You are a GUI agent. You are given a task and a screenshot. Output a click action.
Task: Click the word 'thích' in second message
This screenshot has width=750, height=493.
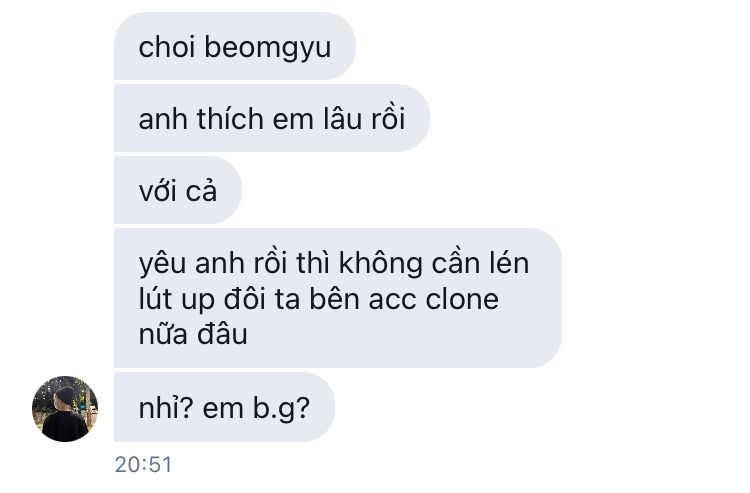230,118
